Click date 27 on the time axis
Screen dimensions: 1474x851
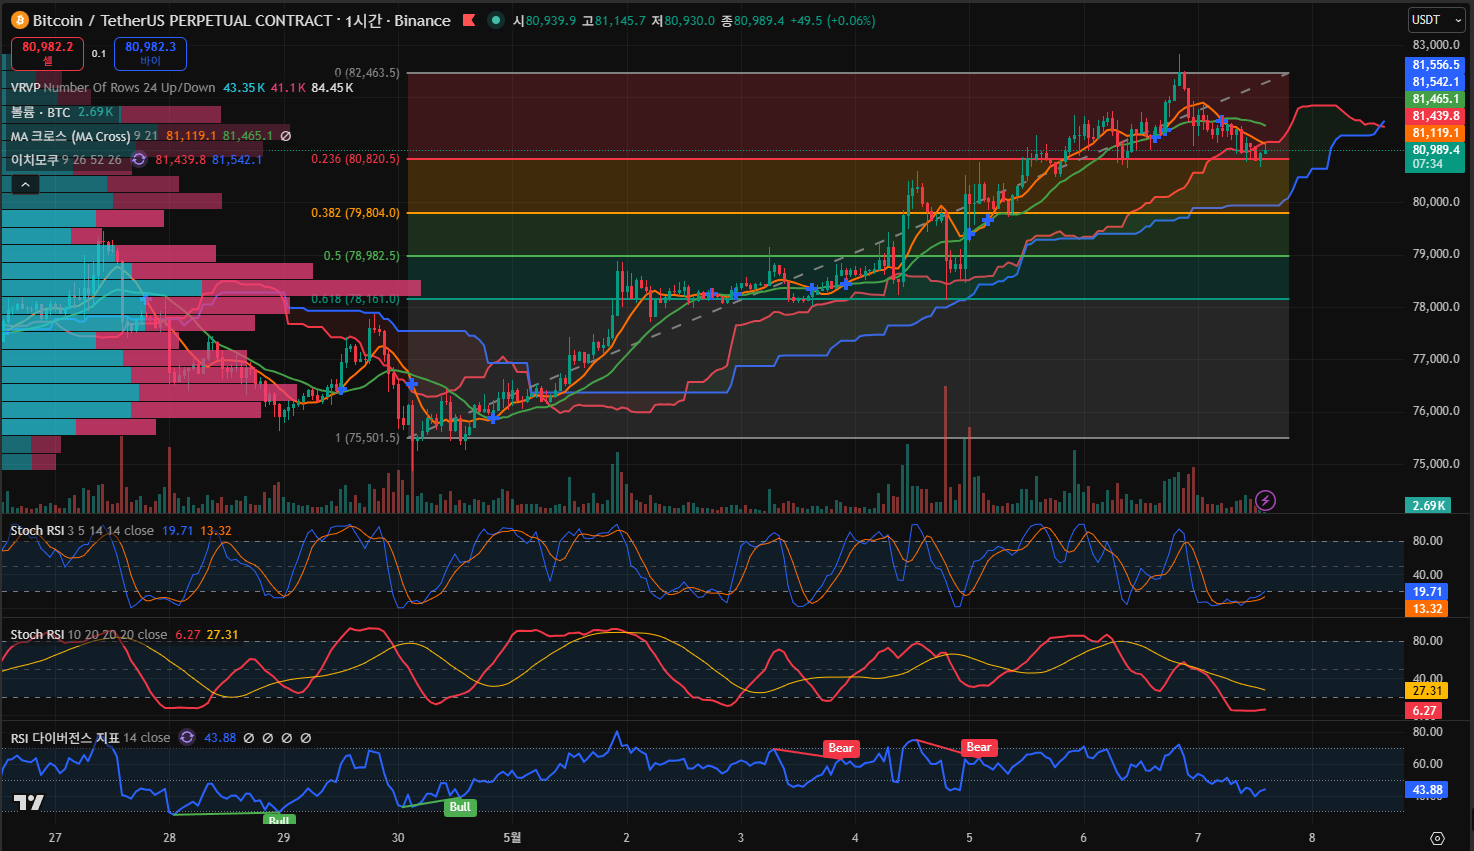coord(55,837)
